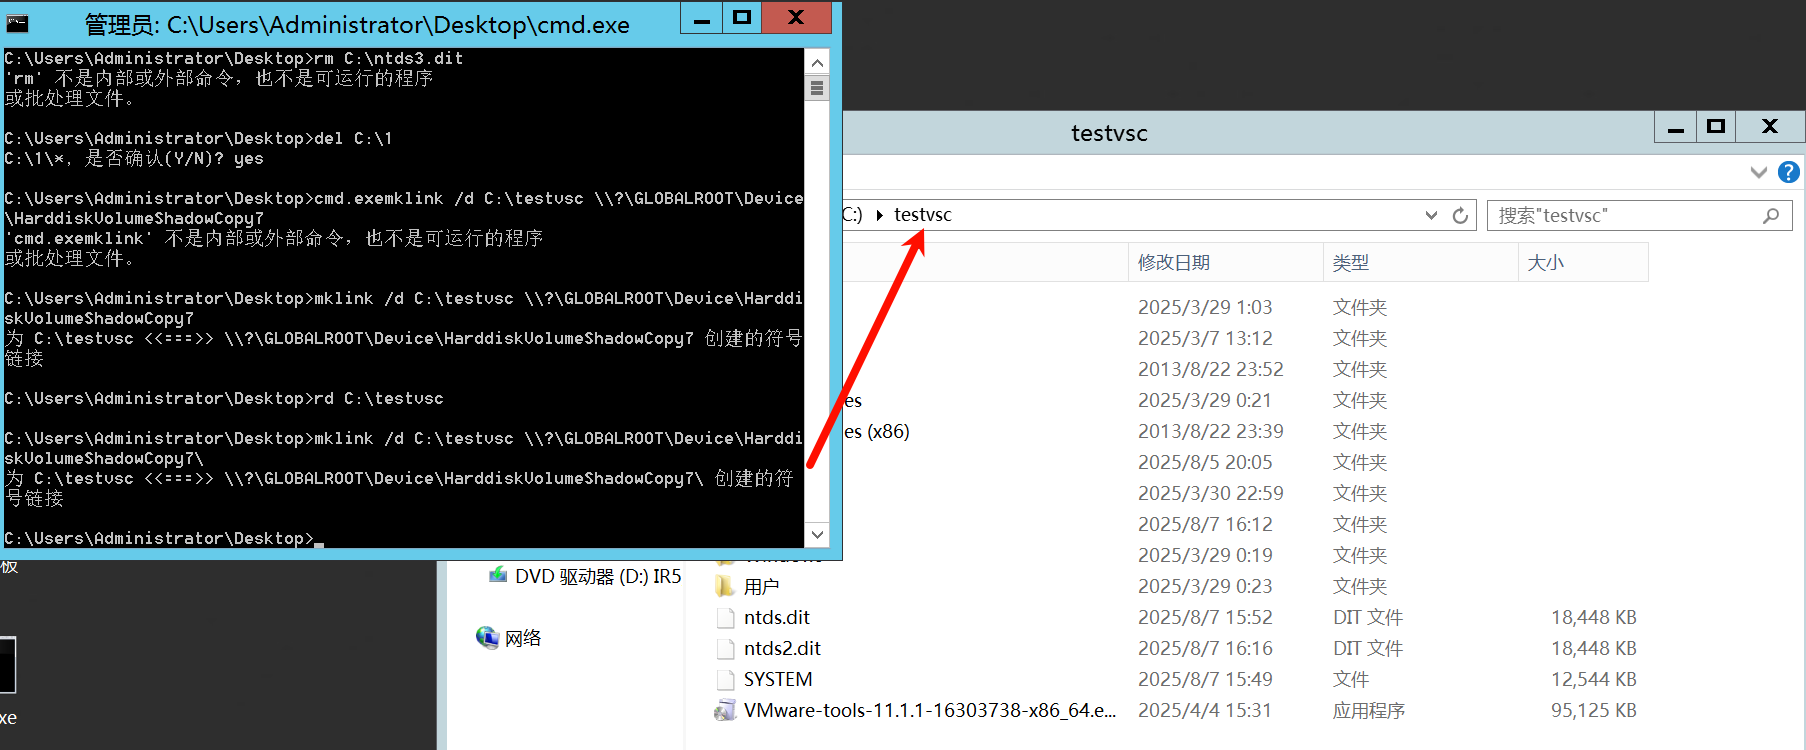Open the address bar history dropdown

(1431, 215)
